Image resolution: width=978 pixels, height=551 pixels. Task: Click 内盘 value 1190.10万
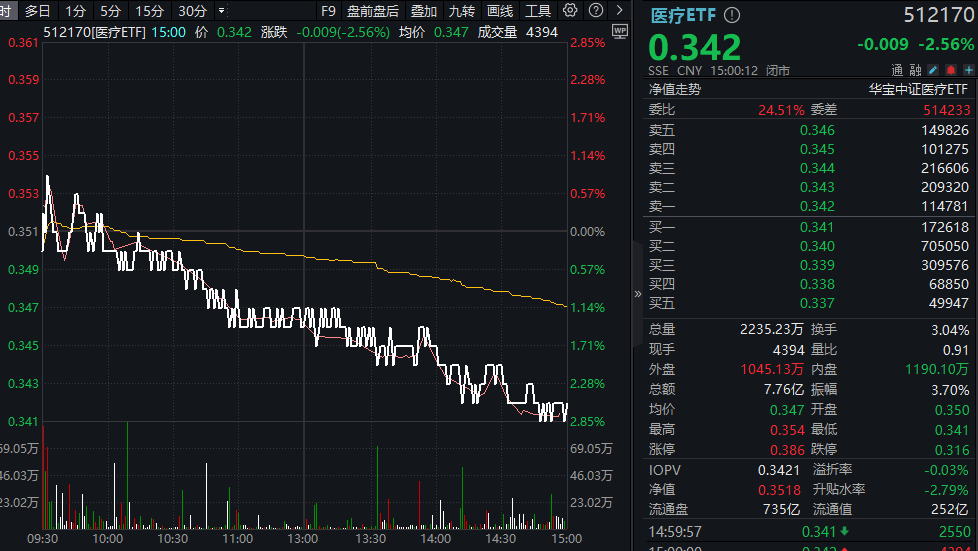(x=937, y=369)
